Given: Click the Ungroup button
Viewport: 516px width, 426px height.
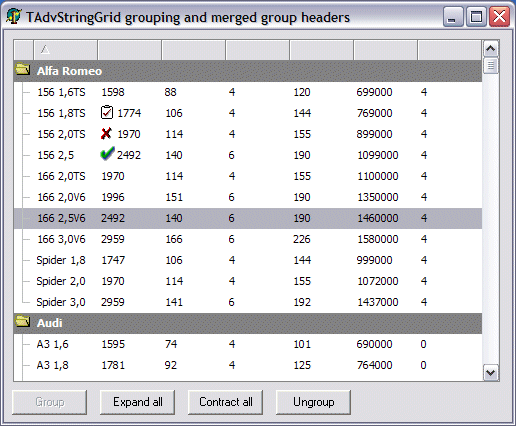Looking at the screenshot, I should (x=313, y=402).
